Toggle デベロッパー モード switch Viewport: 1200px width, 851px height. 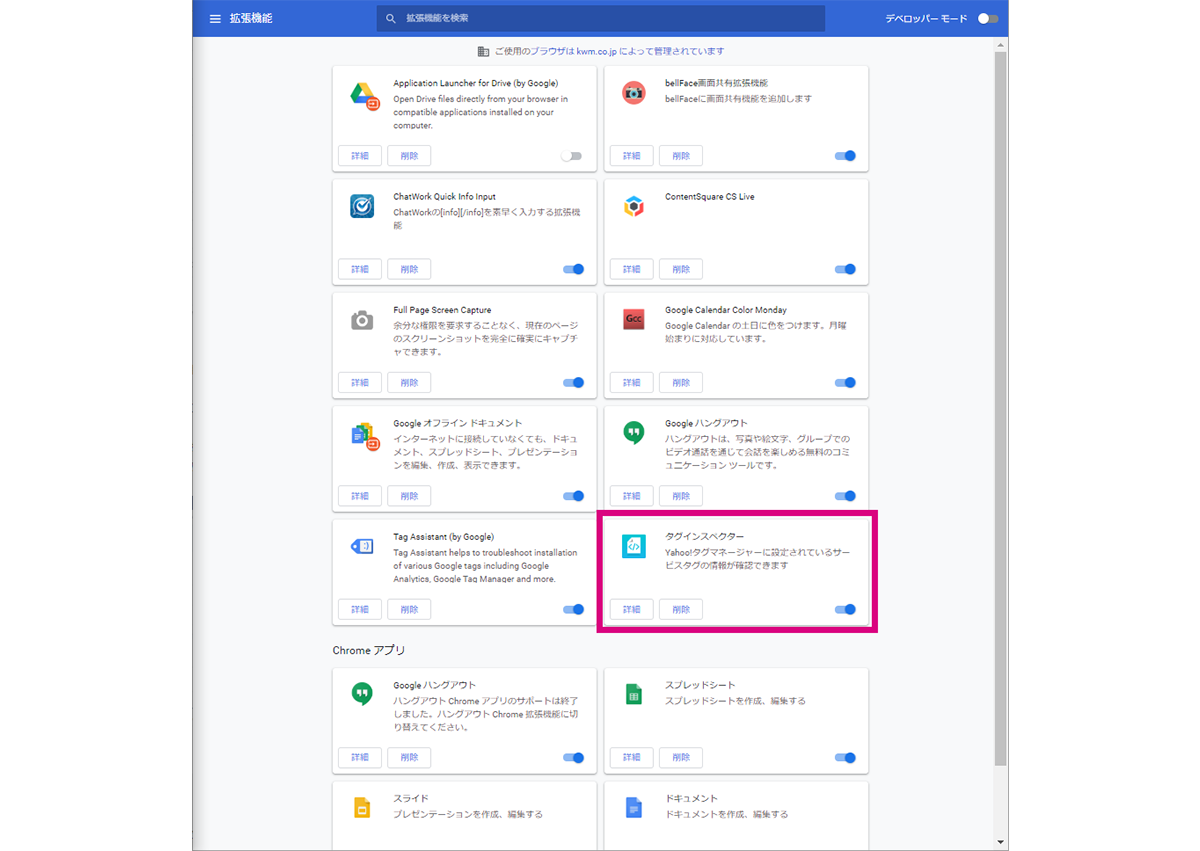click(988, 19)
